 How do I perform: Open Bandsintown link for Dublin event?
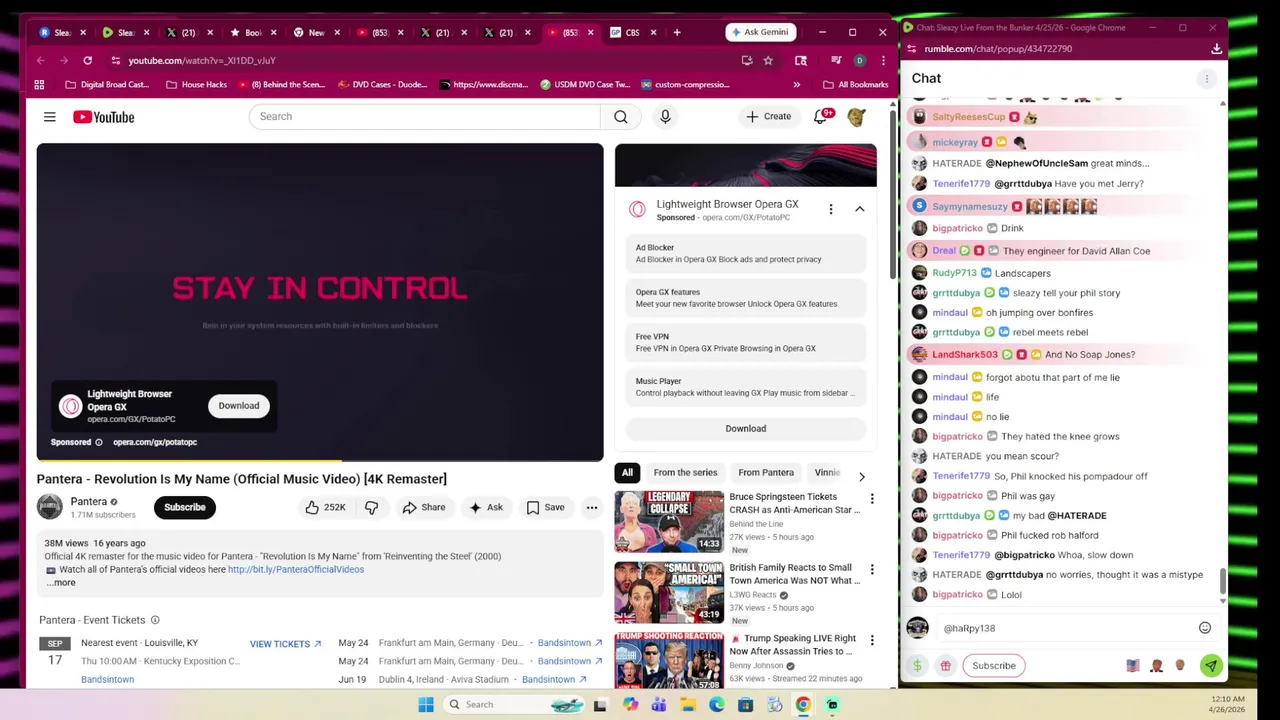point(554,679)
